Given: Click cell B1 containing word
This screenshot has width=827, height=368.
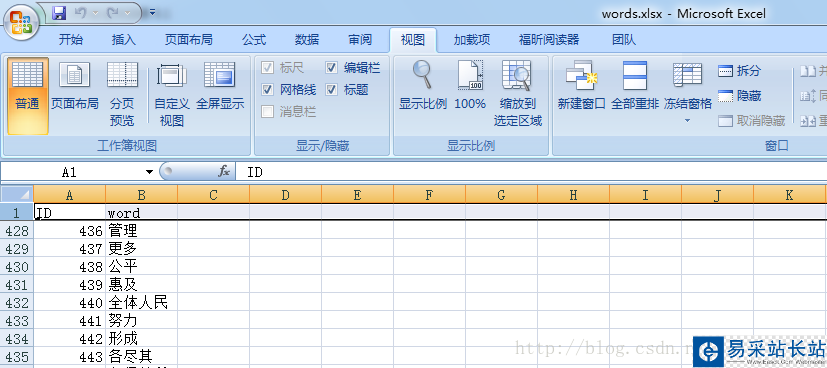Looking at the screenshot, I should coord(141,212).
